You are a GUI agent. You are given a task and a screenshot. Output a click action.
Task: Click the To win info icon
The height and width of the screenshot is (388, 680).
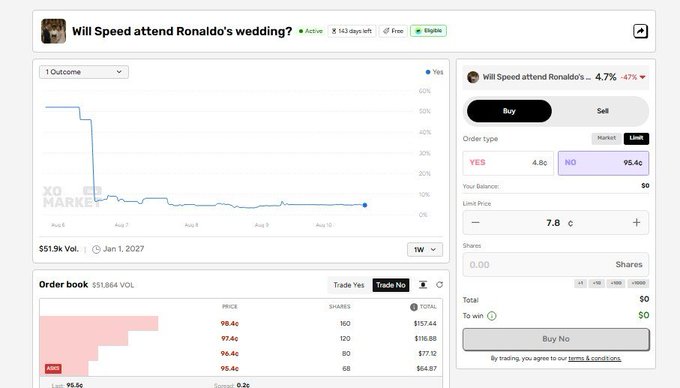pyautogui.click(x=491, y=316)
